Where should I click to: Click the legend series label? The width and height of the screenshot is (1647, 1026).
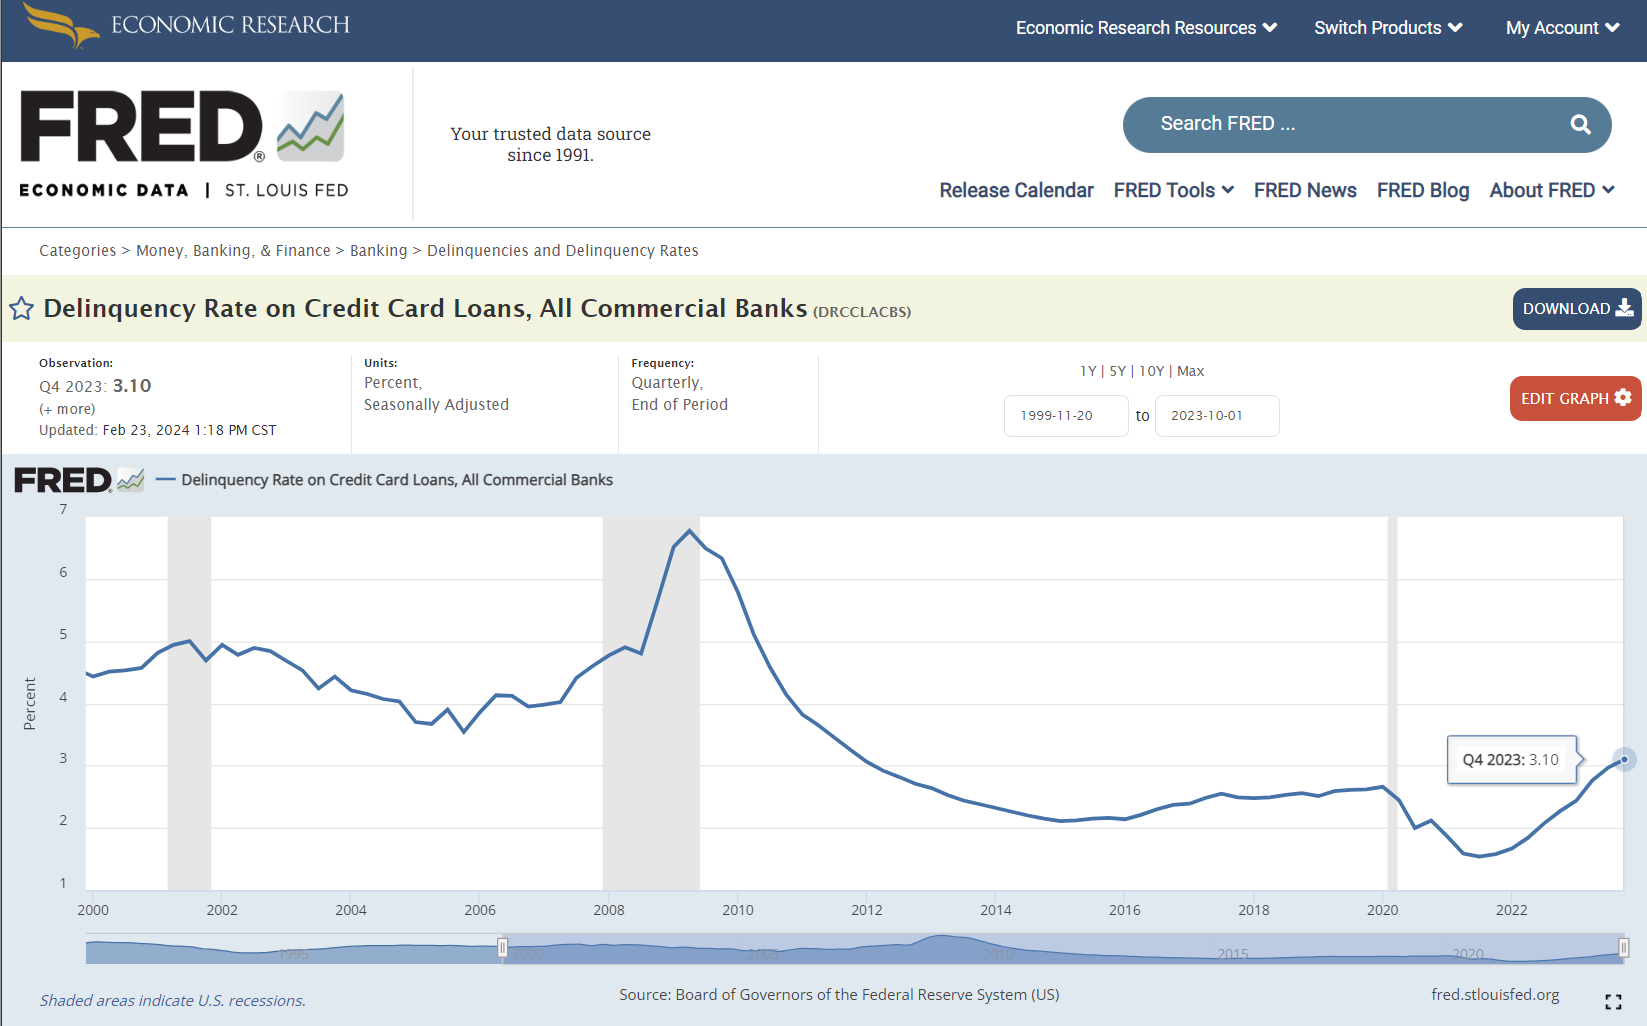(397, 480)
